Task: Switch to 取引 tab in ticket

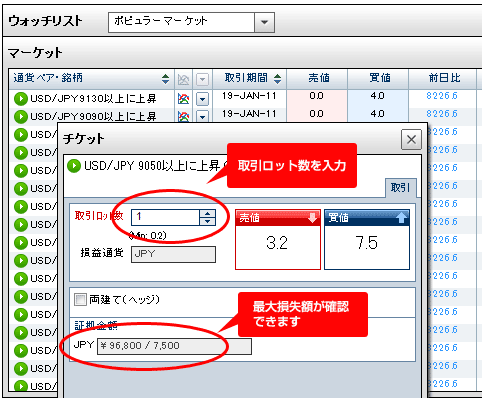Action: (x=401, y=188)
